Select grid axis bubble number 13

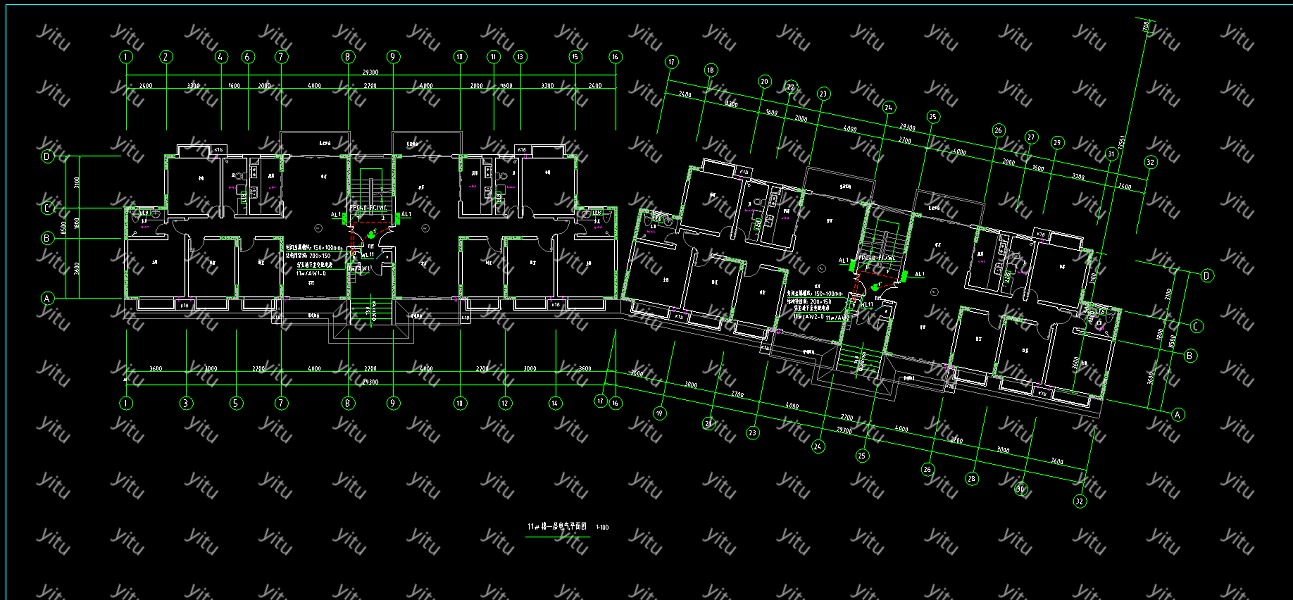[x=520, y=57]
